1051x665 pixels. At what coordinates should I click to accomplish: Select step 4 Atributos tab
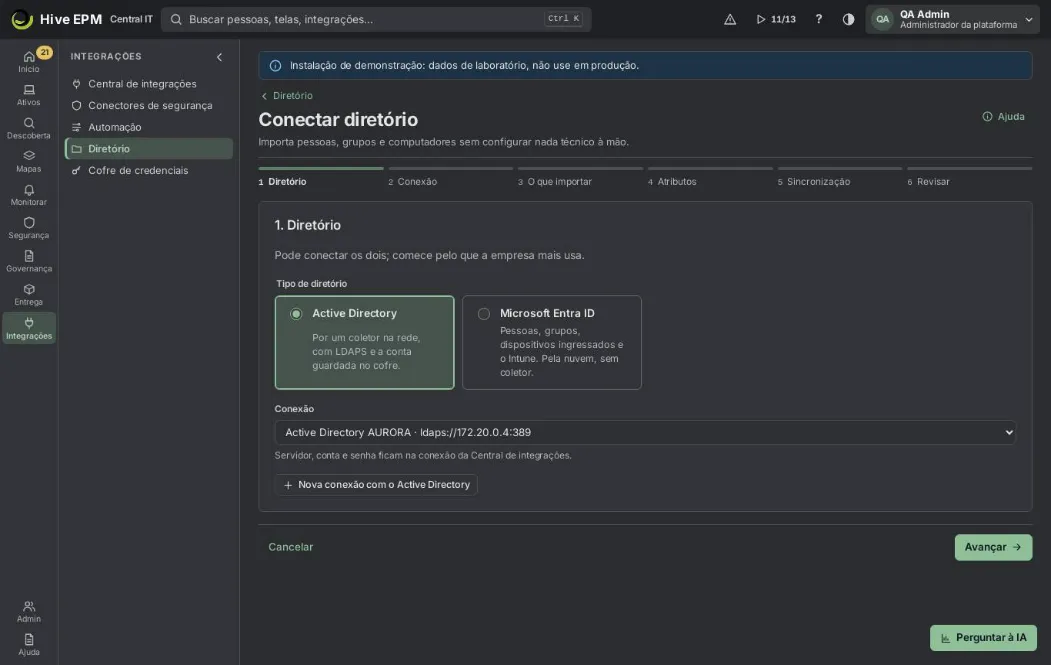pos(710,178)
